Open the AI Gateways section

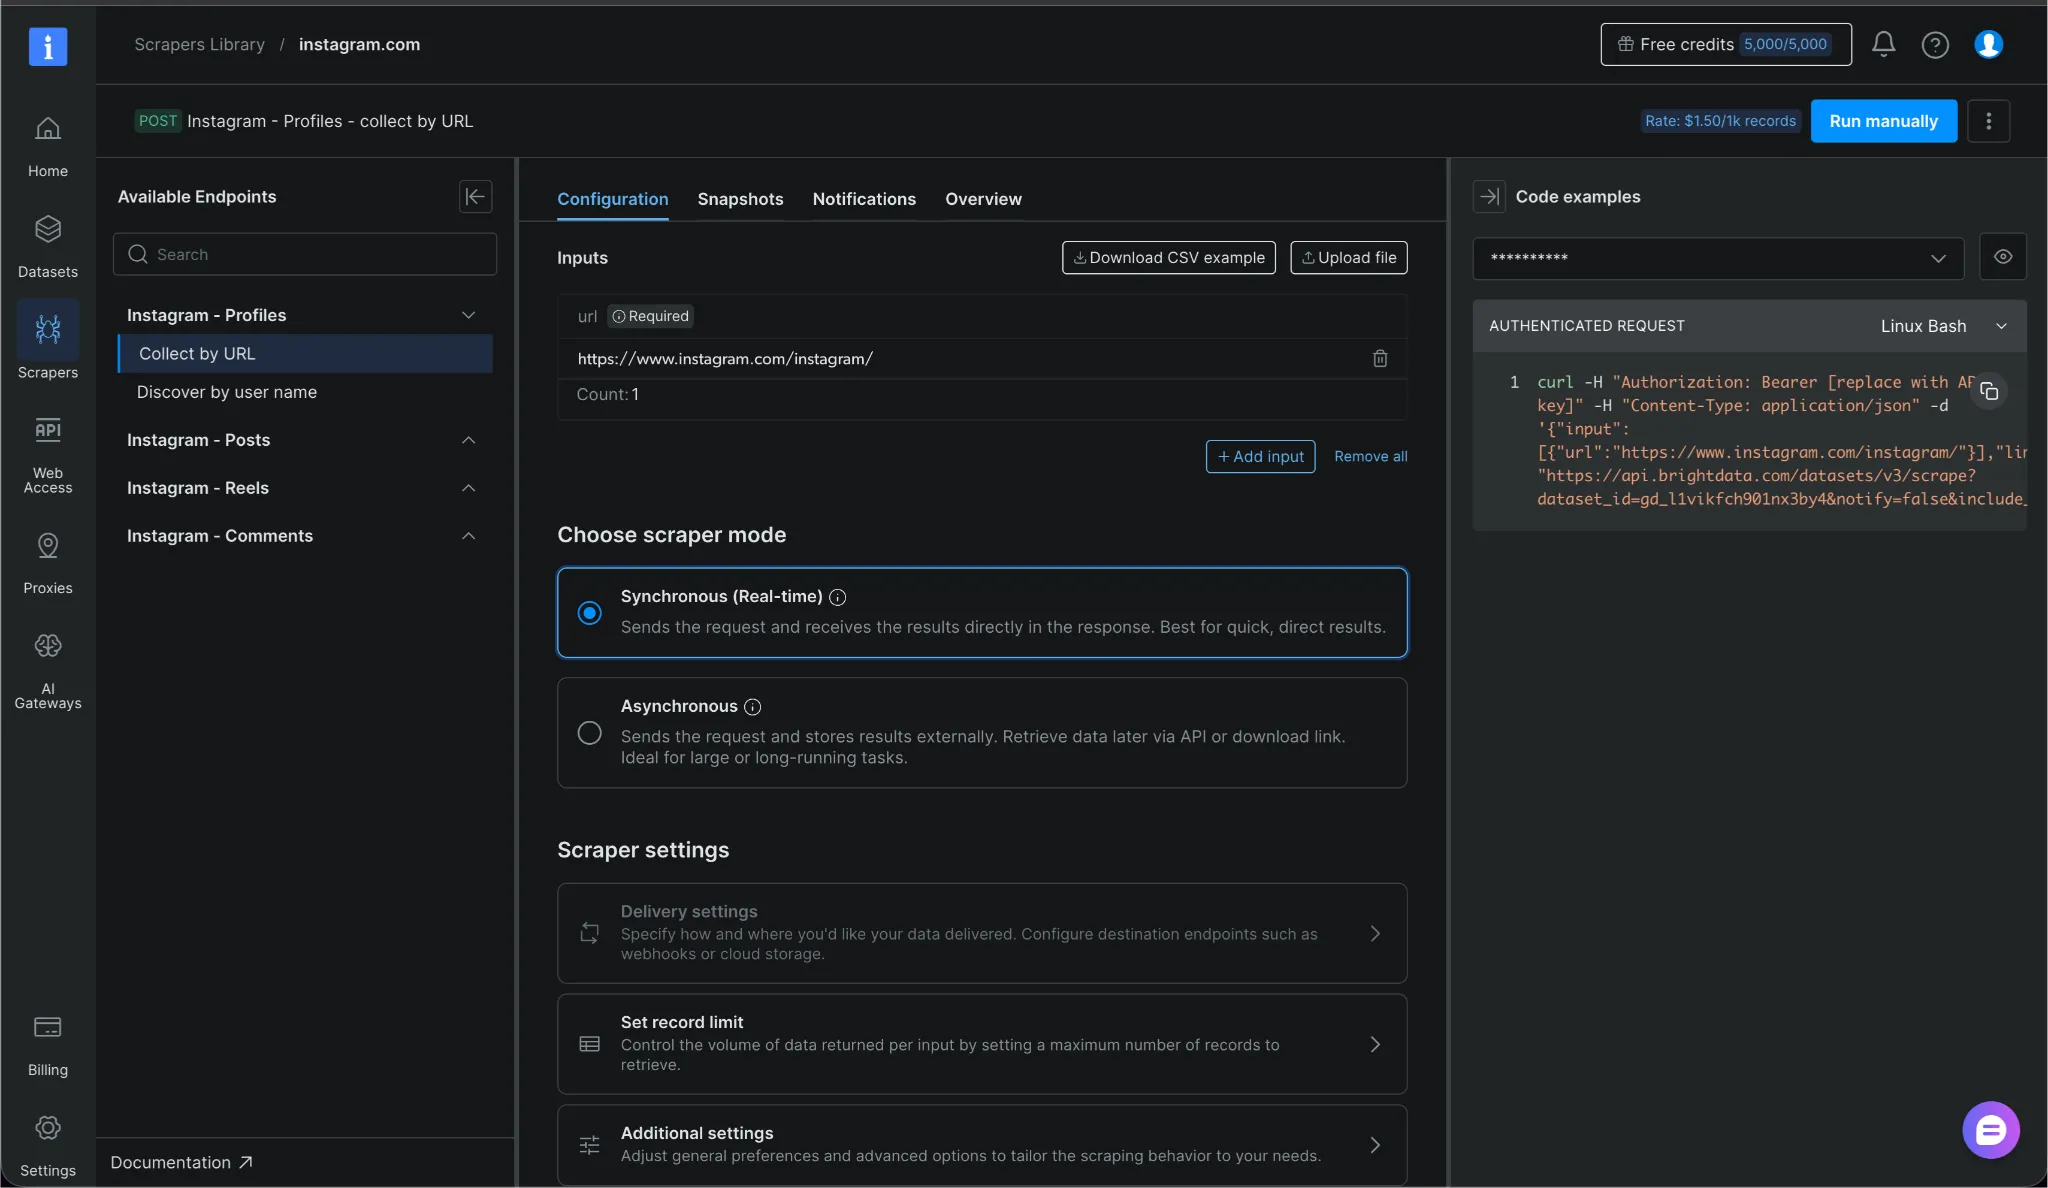[48, 671]
